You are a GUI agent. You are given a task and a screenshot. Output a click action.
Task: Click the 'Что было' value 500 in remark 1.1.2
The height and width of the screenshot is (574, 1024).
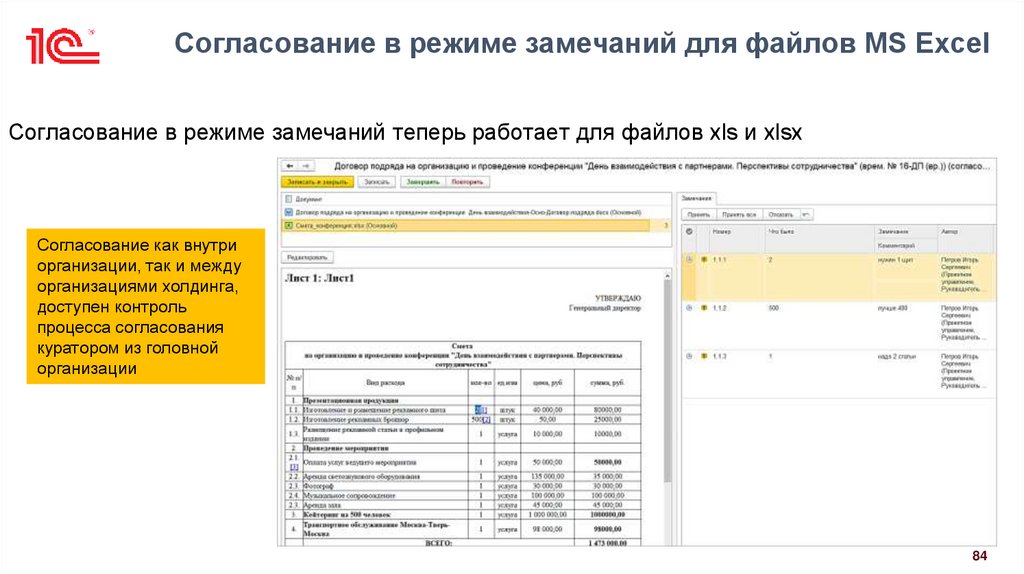coord(774,308)
